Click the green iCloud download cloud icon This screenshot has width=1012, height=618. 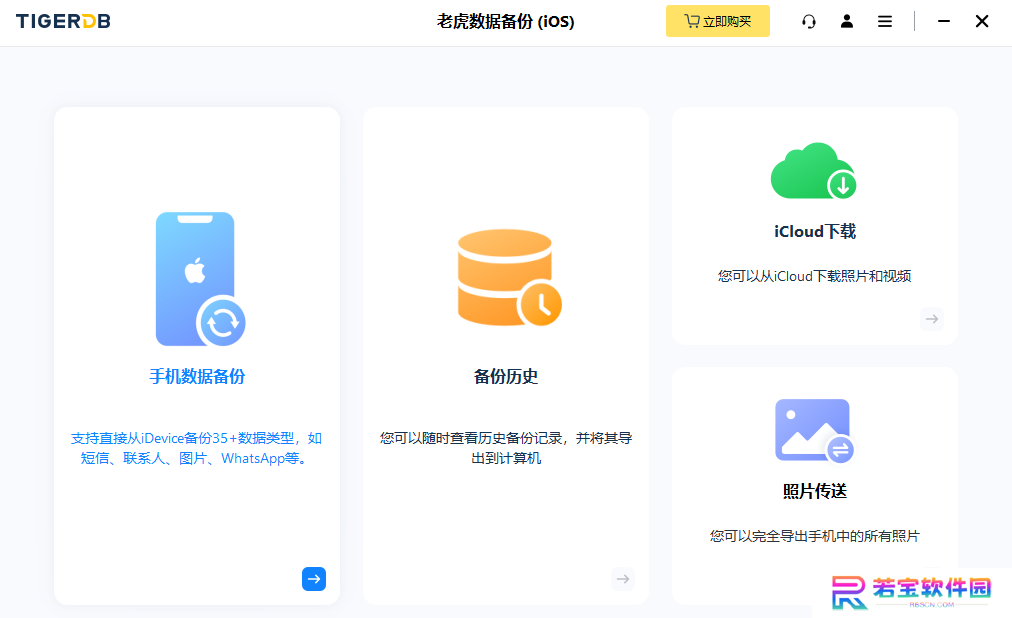click(x=813, y=171)
